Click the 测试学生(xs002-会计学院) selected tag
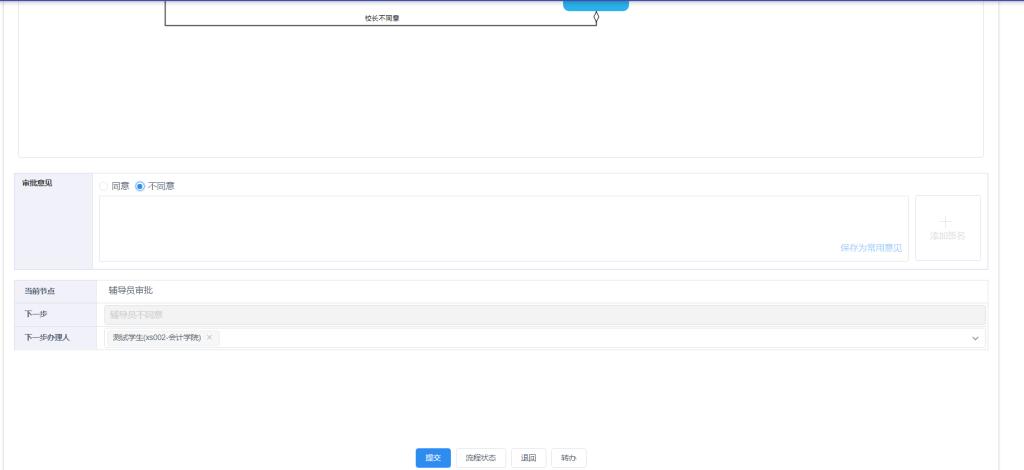Image resolution: width=1024 pixels, height=470 pixels. coord(156,338)
